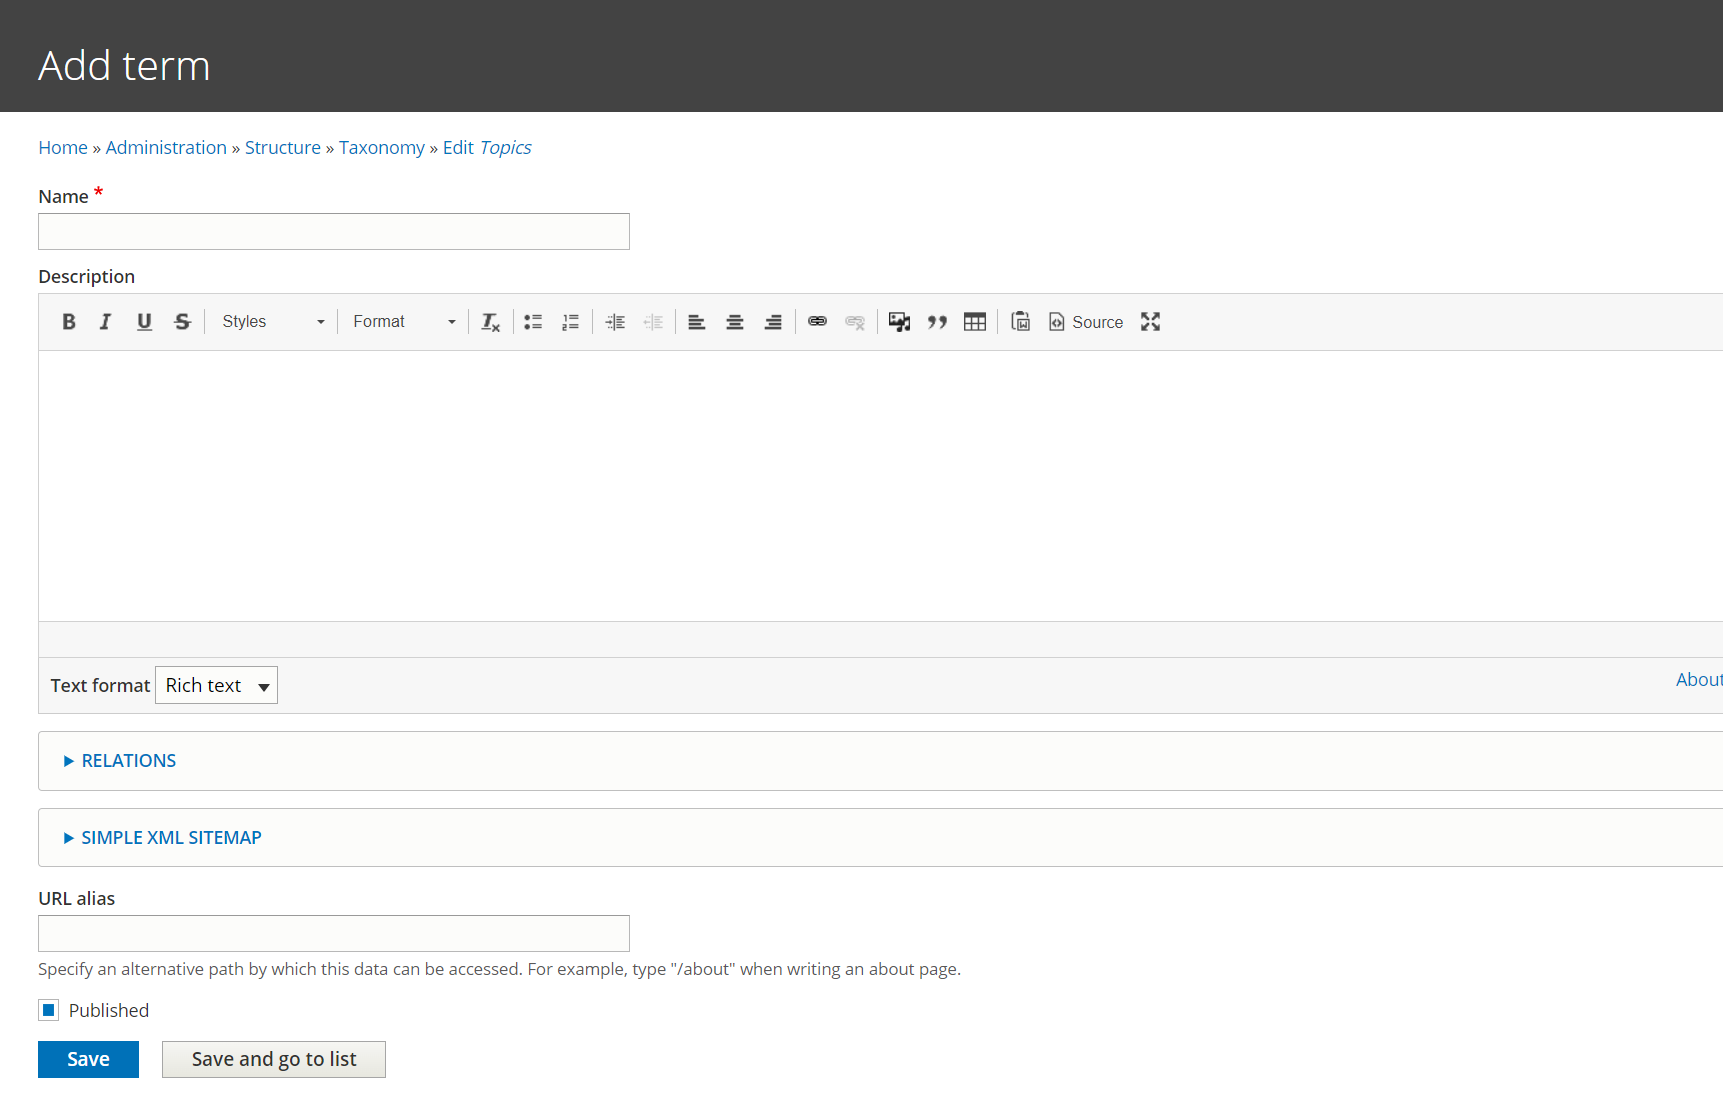Open the Text format select box
The height and width of the screenshot is (1113, 1723).
217,686
